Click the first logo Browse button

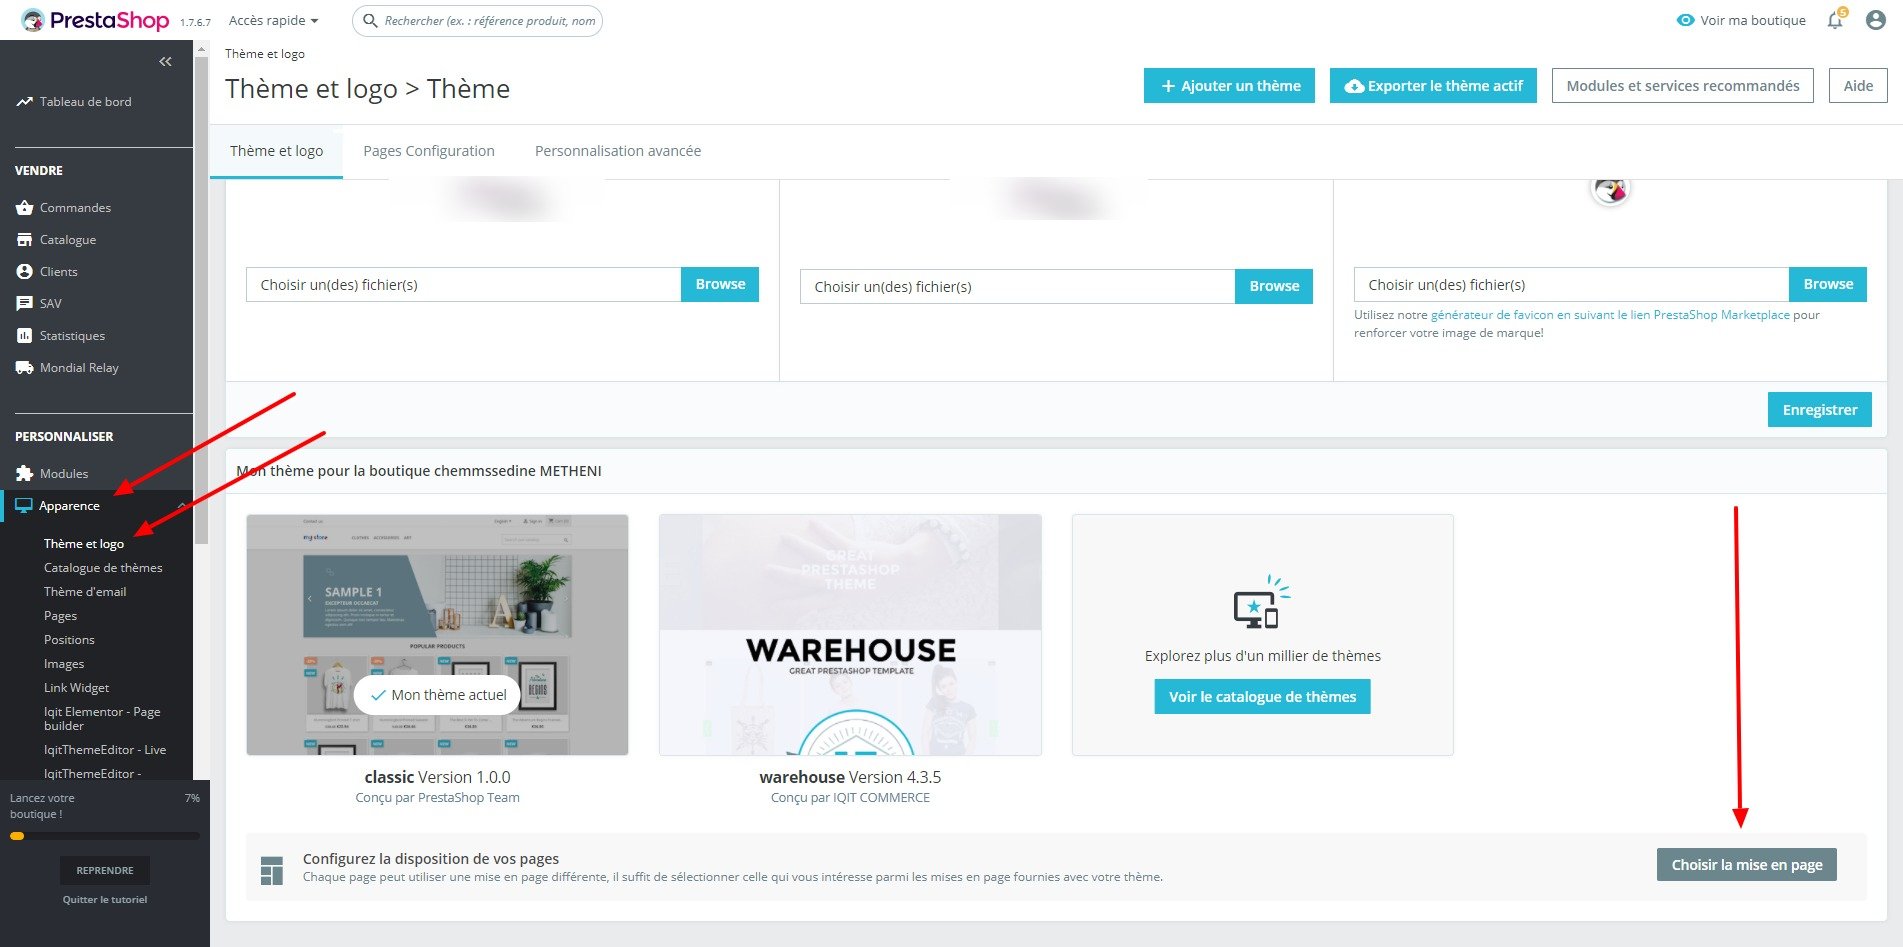tap(720, 284)
